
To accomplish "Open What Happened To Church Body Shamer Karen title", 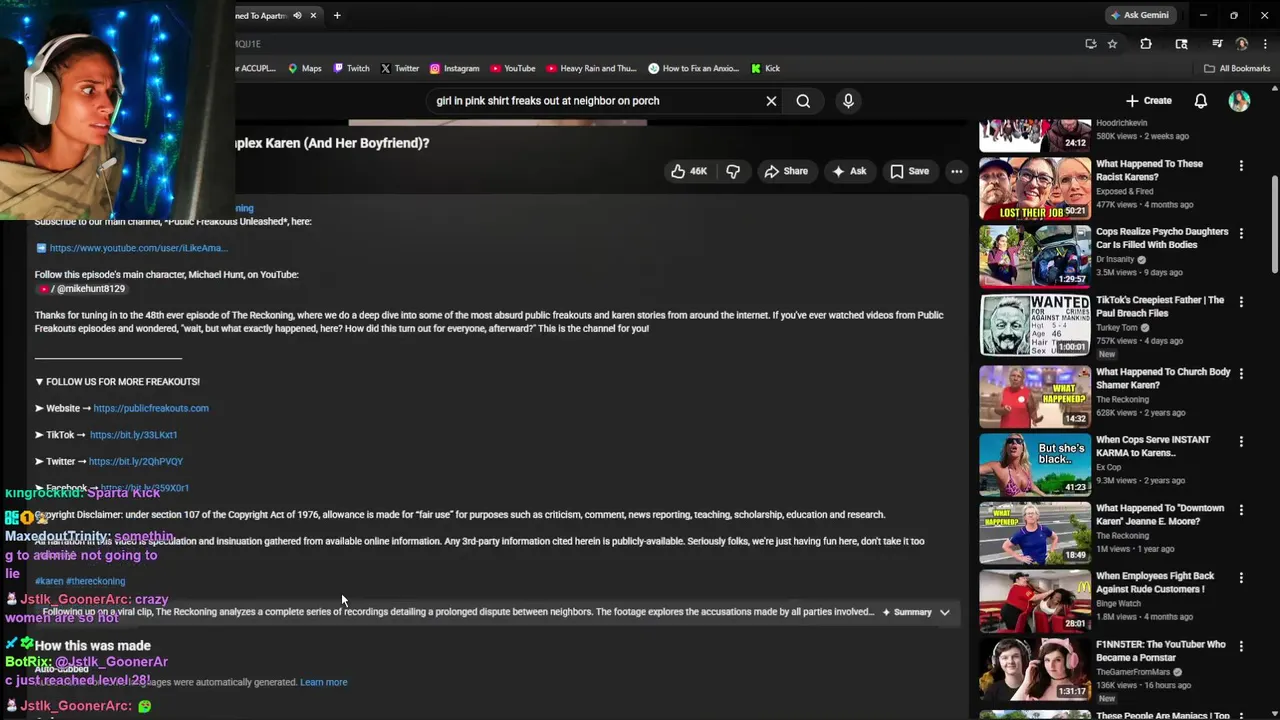I will (x=1163, y=378).
